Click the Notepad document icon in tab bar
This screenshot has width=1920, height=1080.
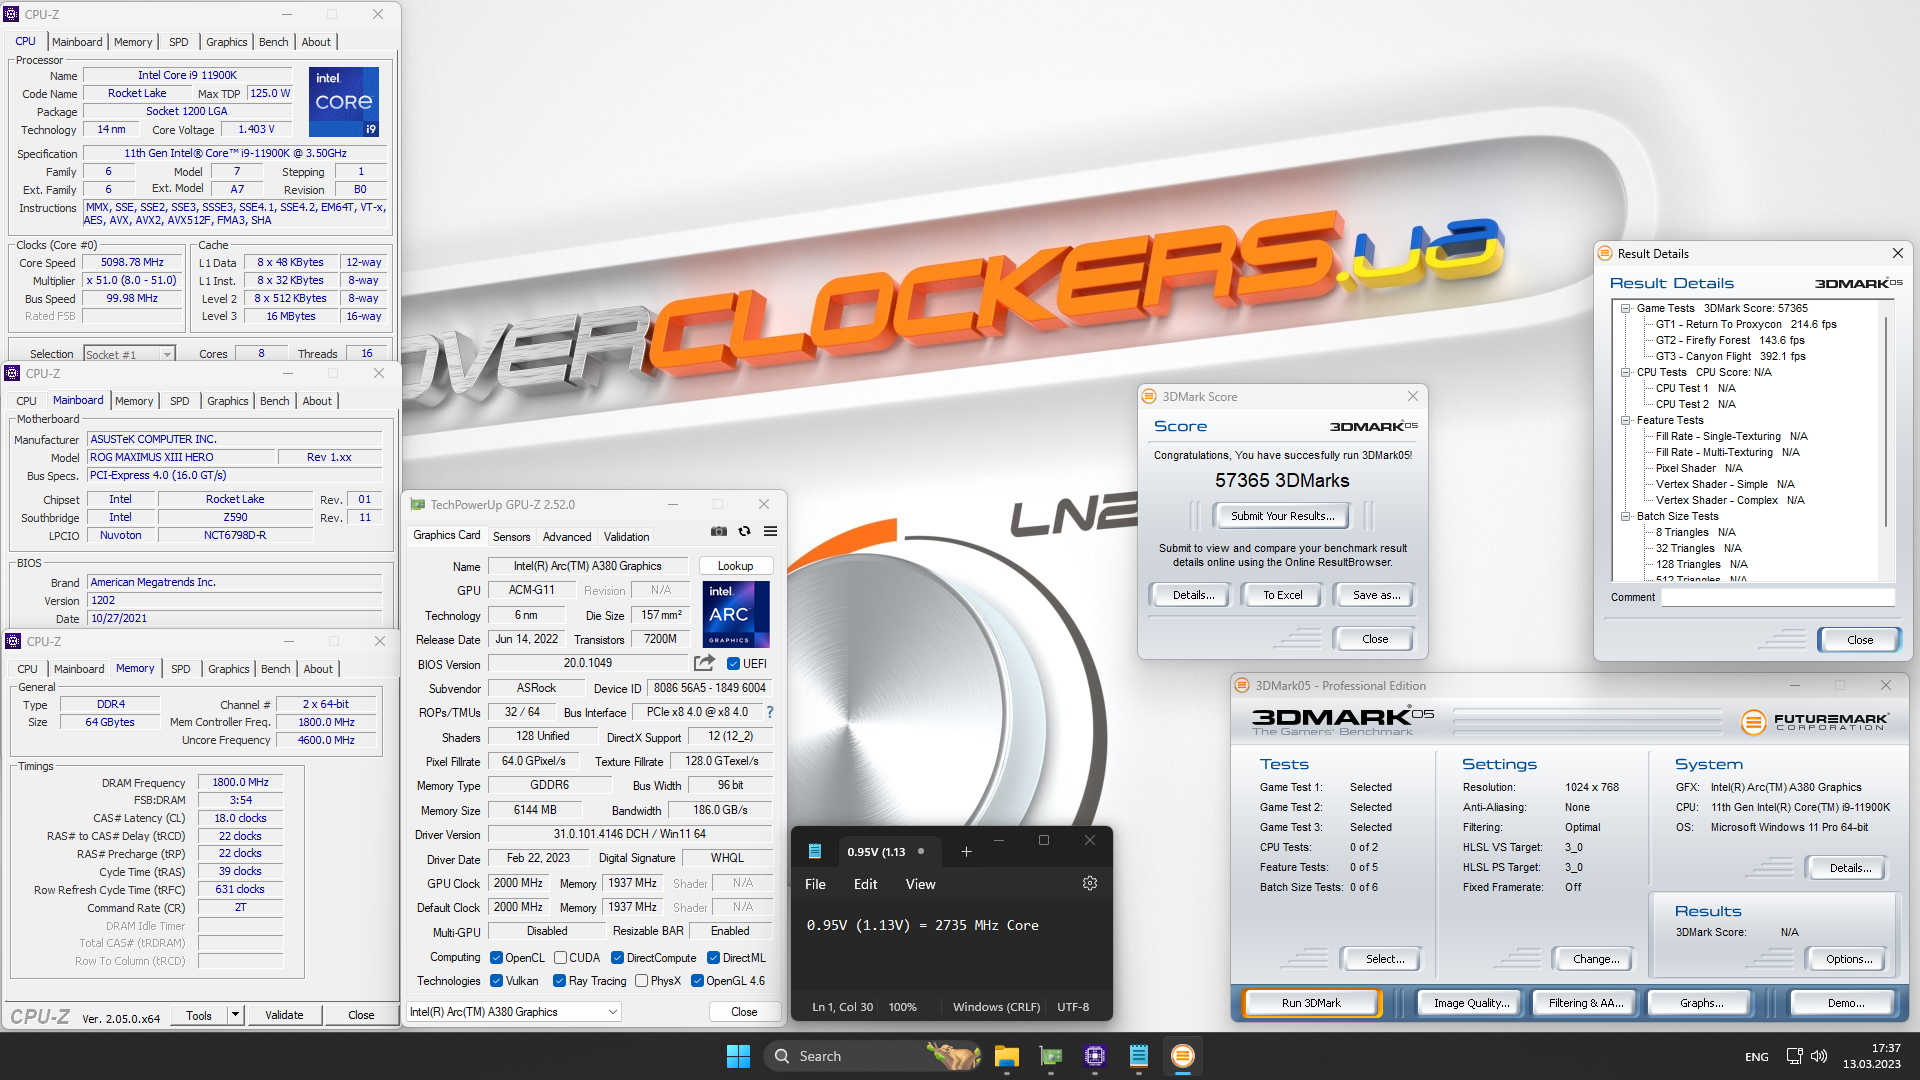tap(815, 852)
